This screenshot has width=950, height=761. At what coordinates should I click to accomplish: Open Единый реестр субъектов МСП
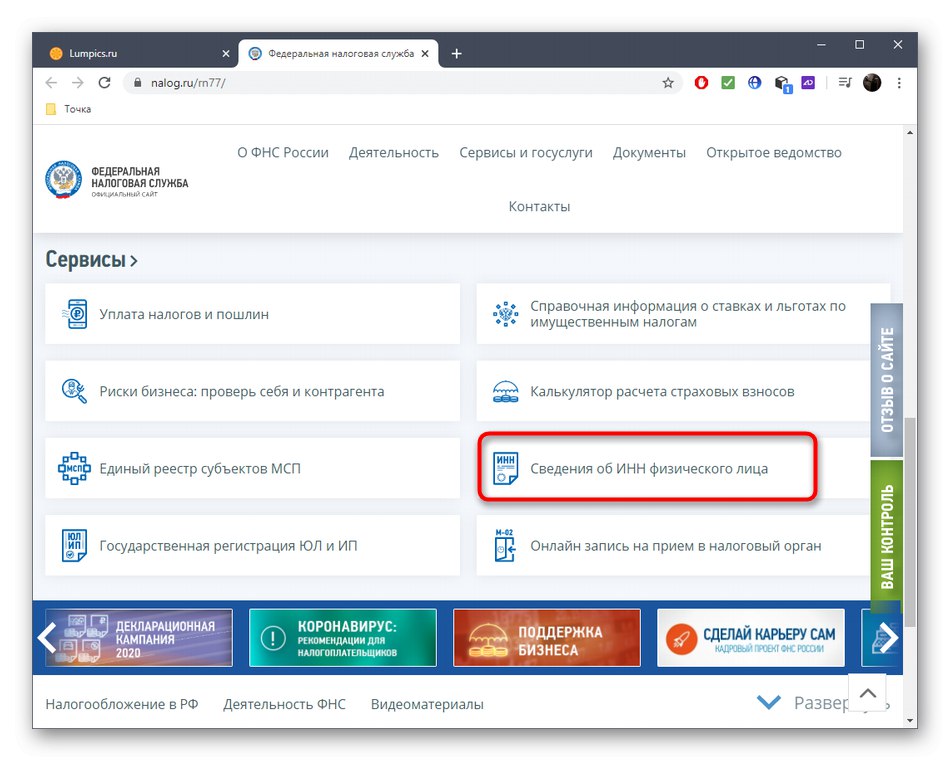tap(253, 468)
